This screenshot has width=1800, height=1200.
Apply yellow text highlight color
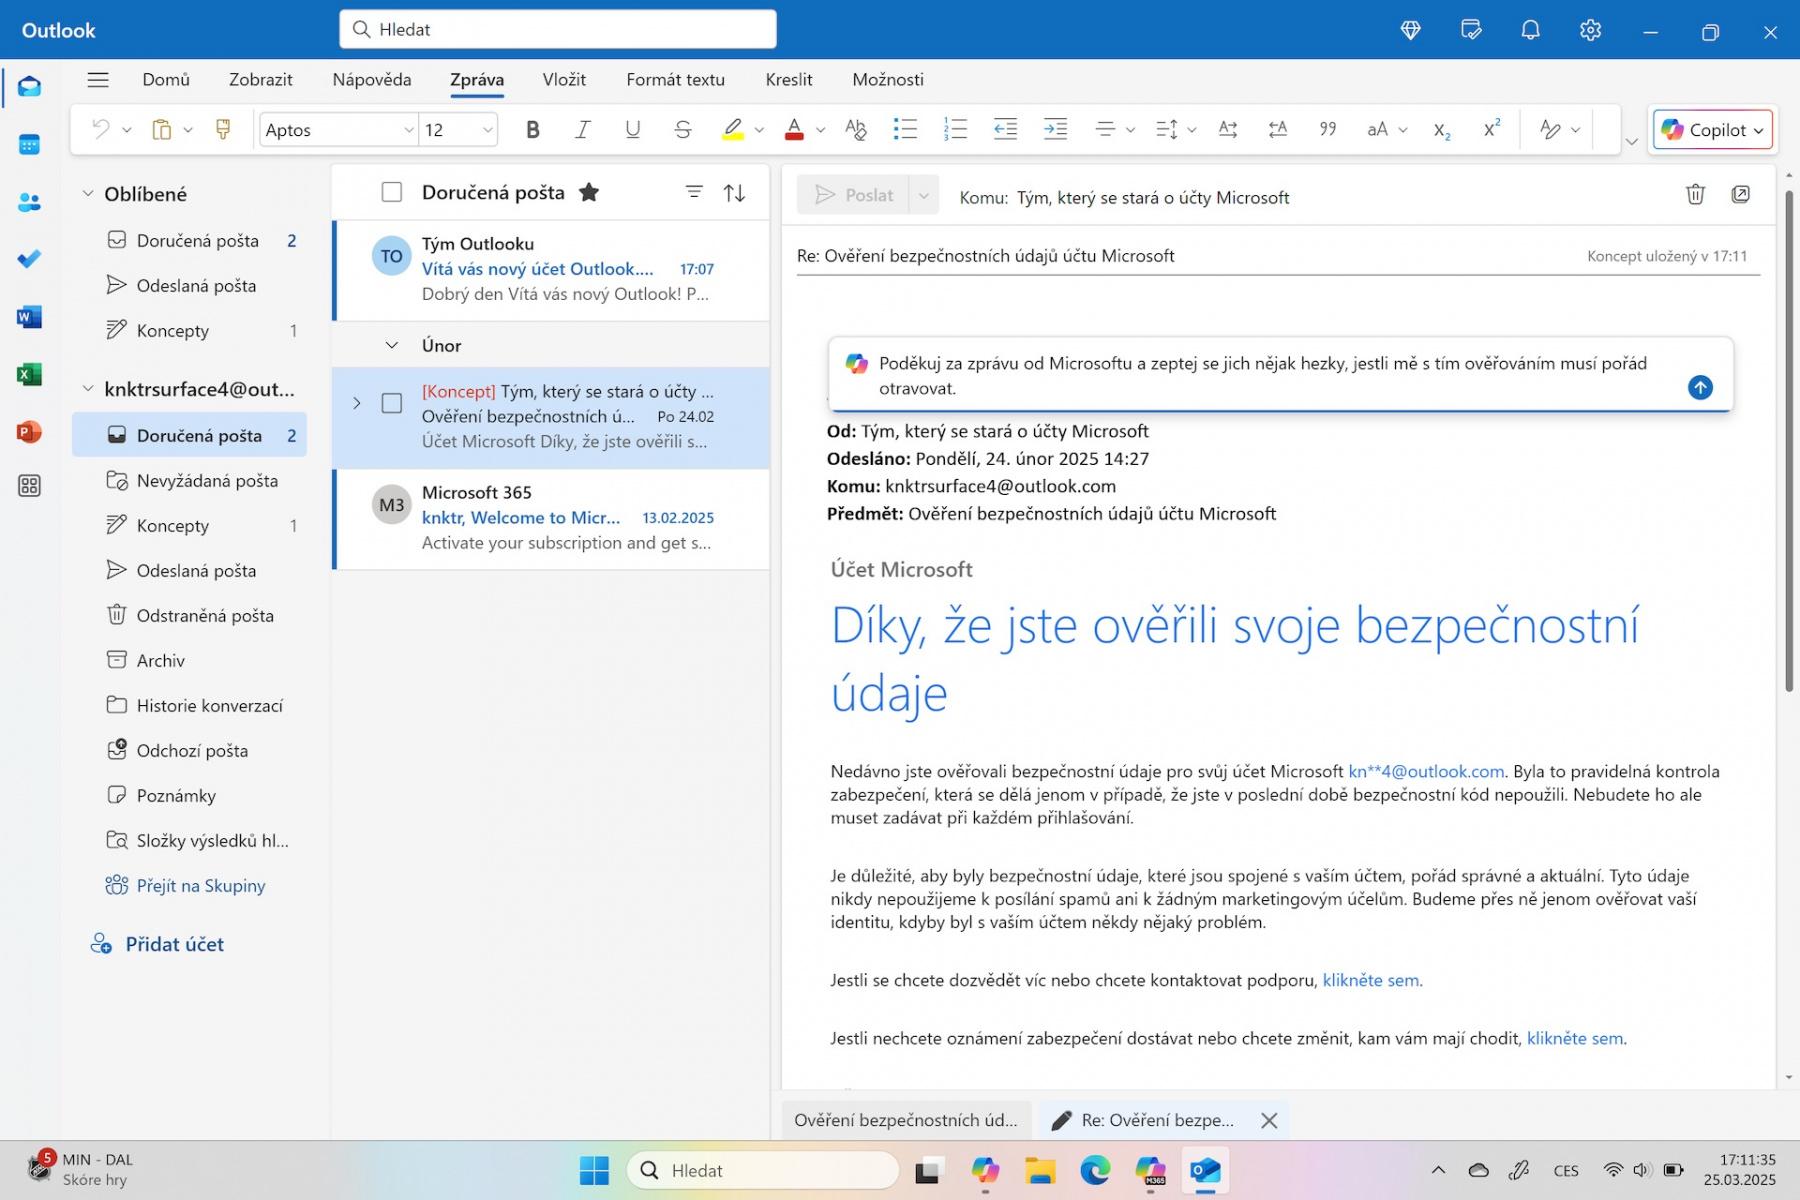coord(733,130)
